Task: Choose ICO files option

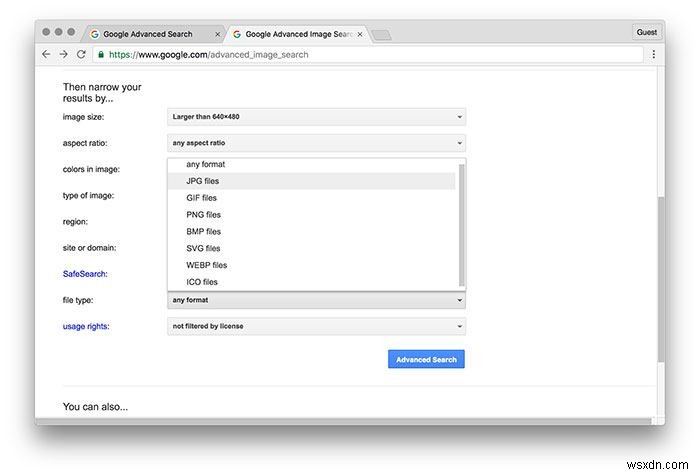Action: 312,282
